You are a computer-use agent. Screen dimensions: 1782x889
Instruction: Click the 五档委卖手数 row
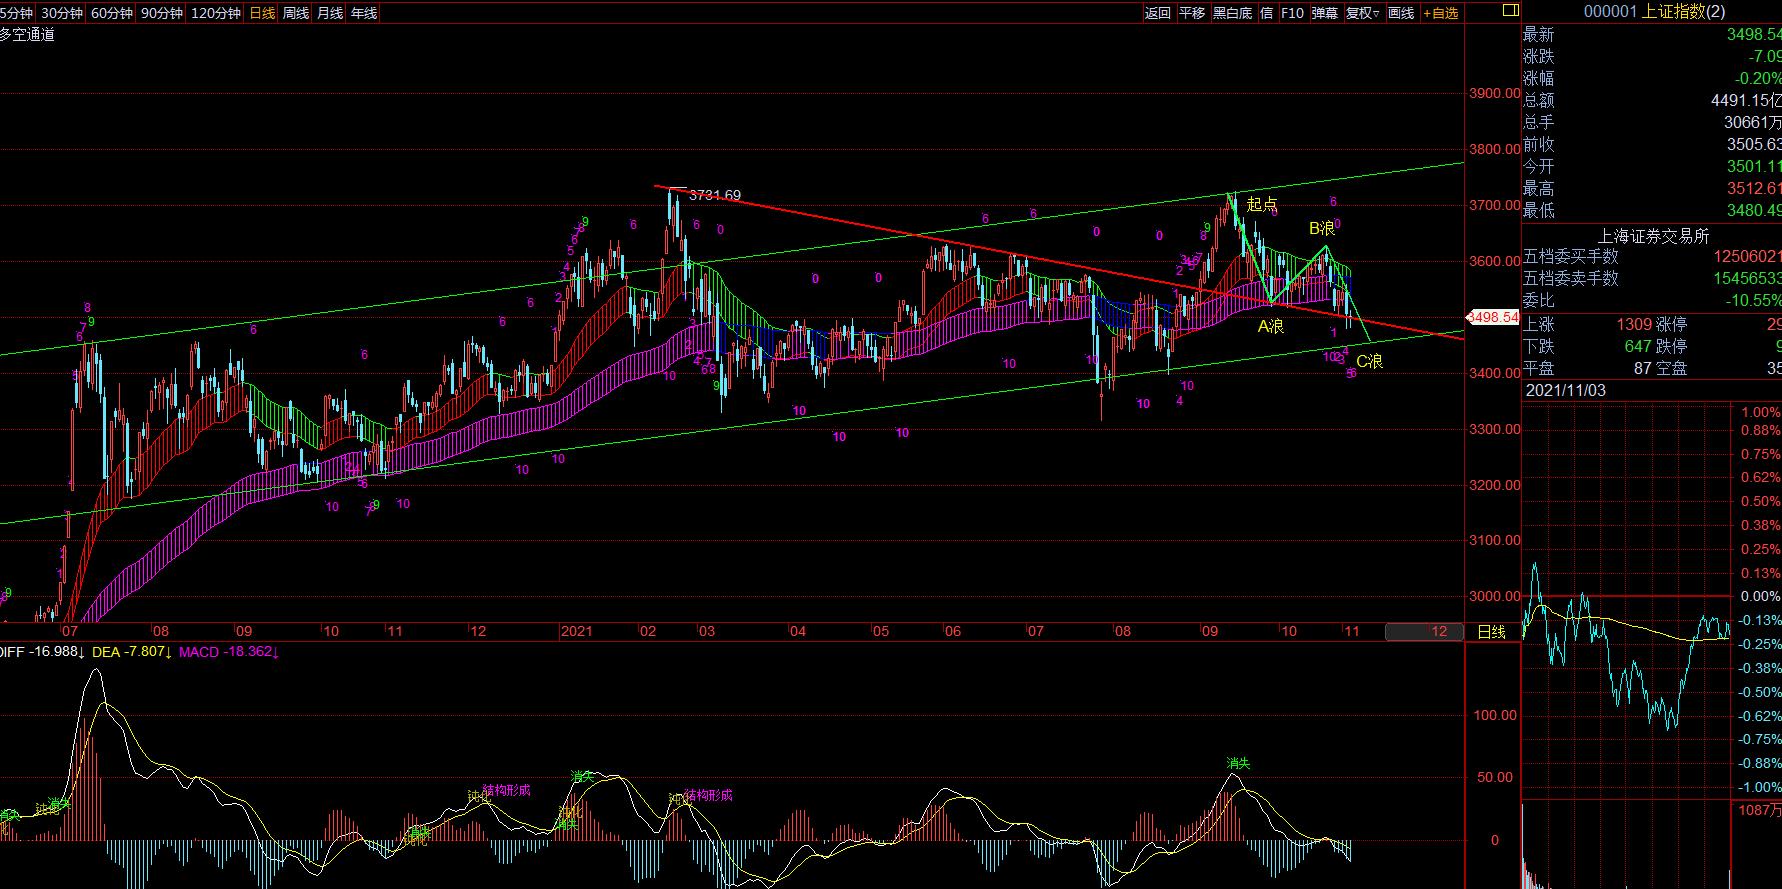[x=1652, y=279]
